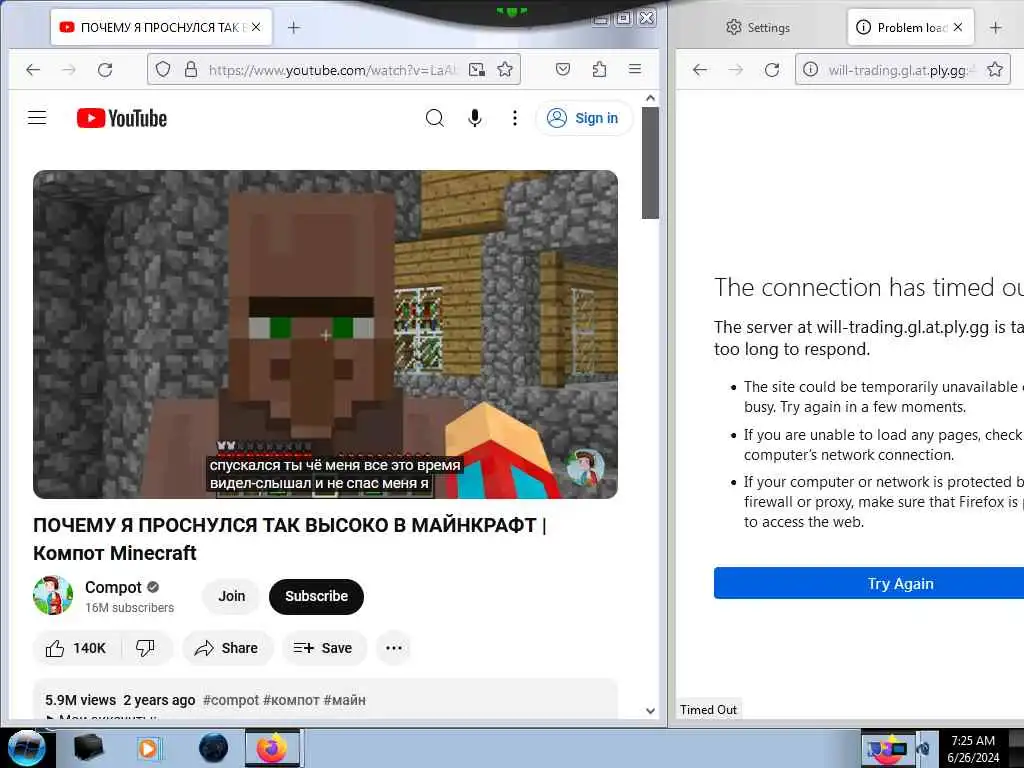Open a new tab in the right browser window
The width and height of the screenshot is (1024, 768).
995,27
